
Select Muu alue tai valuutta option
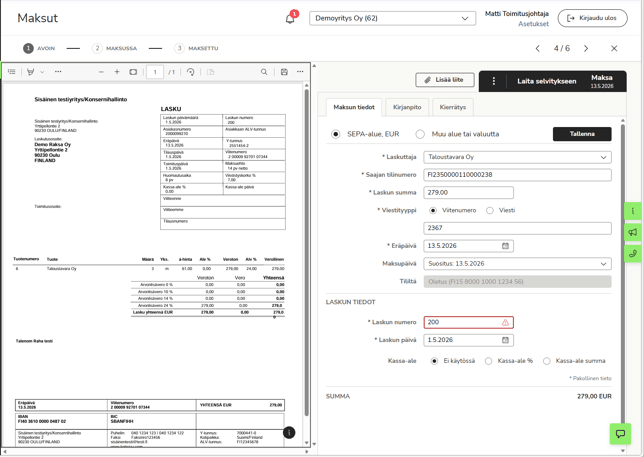click(420, 134)
